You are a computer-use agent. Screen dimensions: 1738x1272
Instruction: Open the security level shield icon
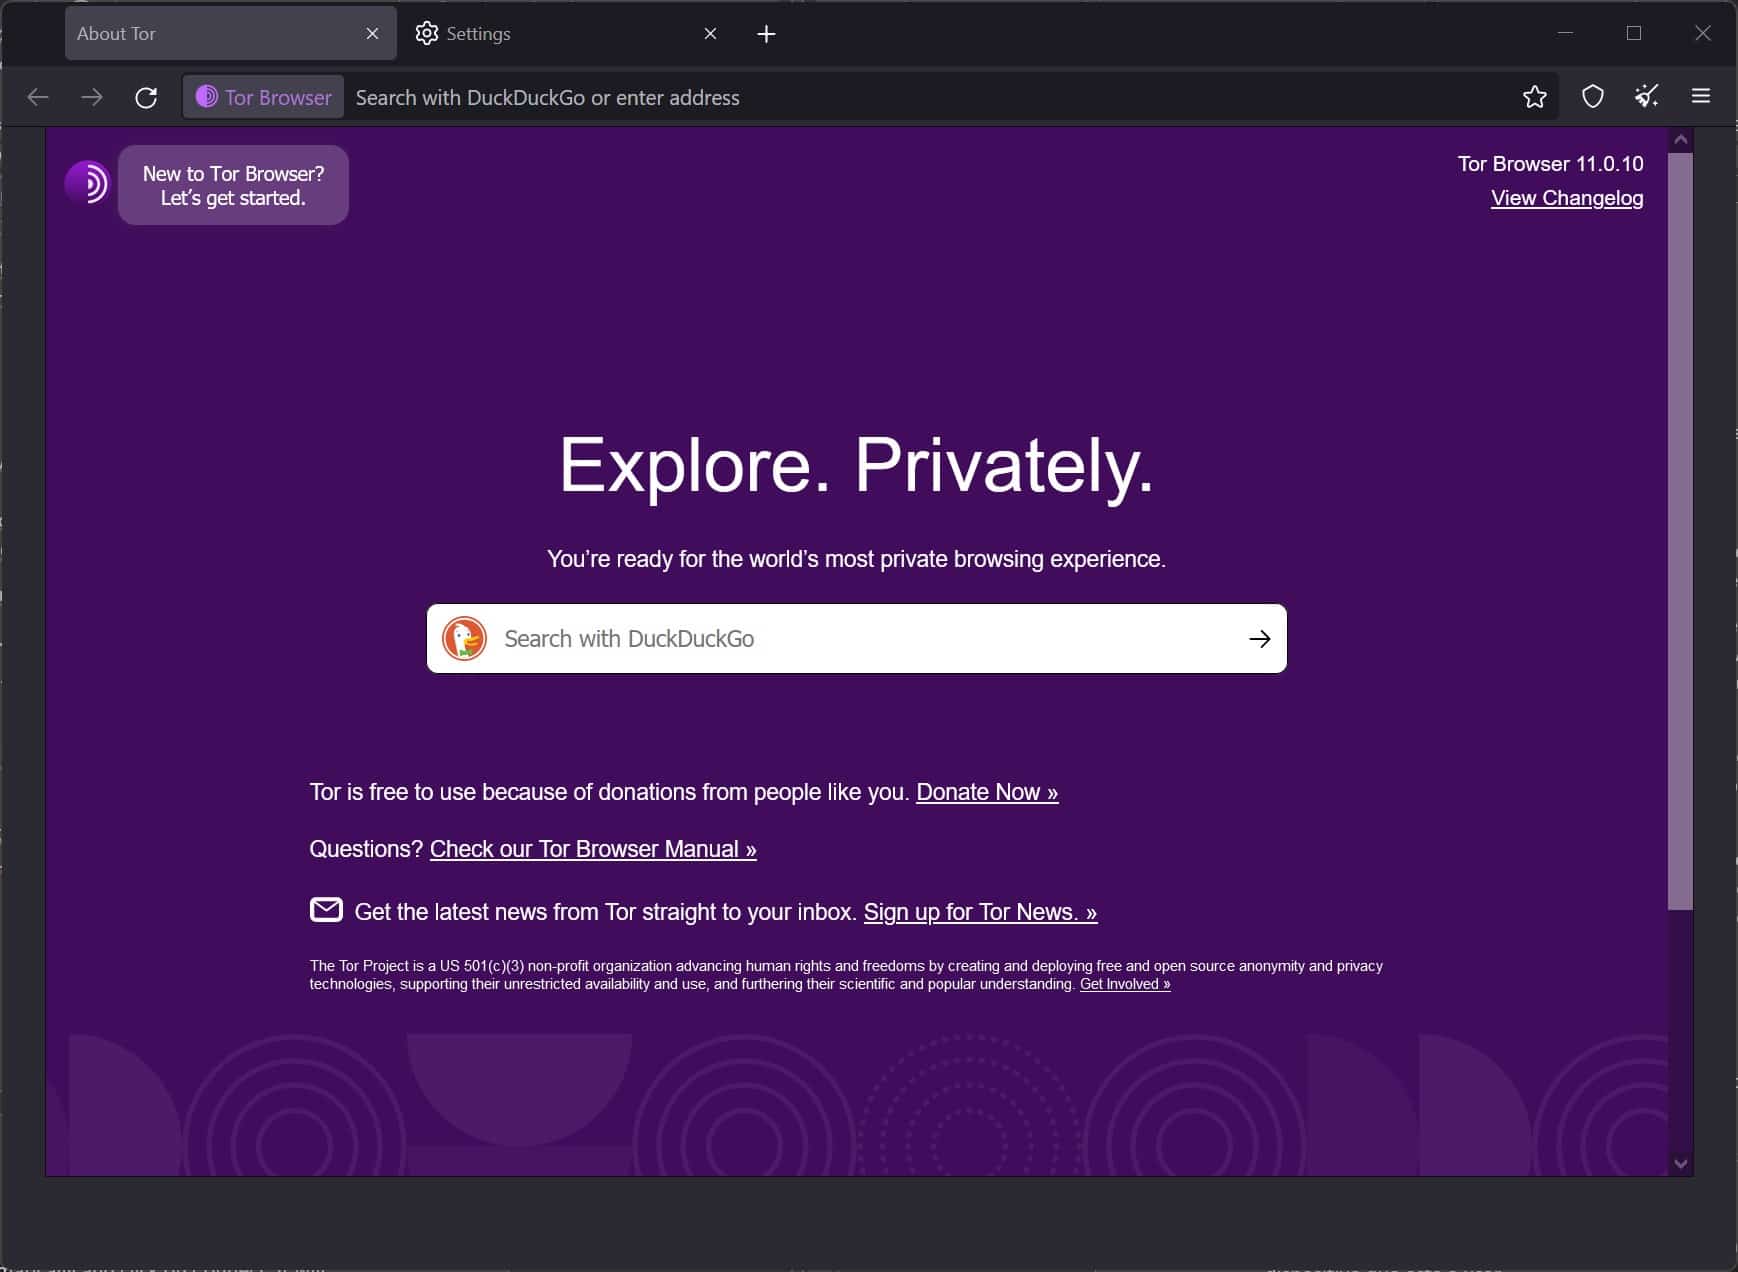coord(1592,97)
